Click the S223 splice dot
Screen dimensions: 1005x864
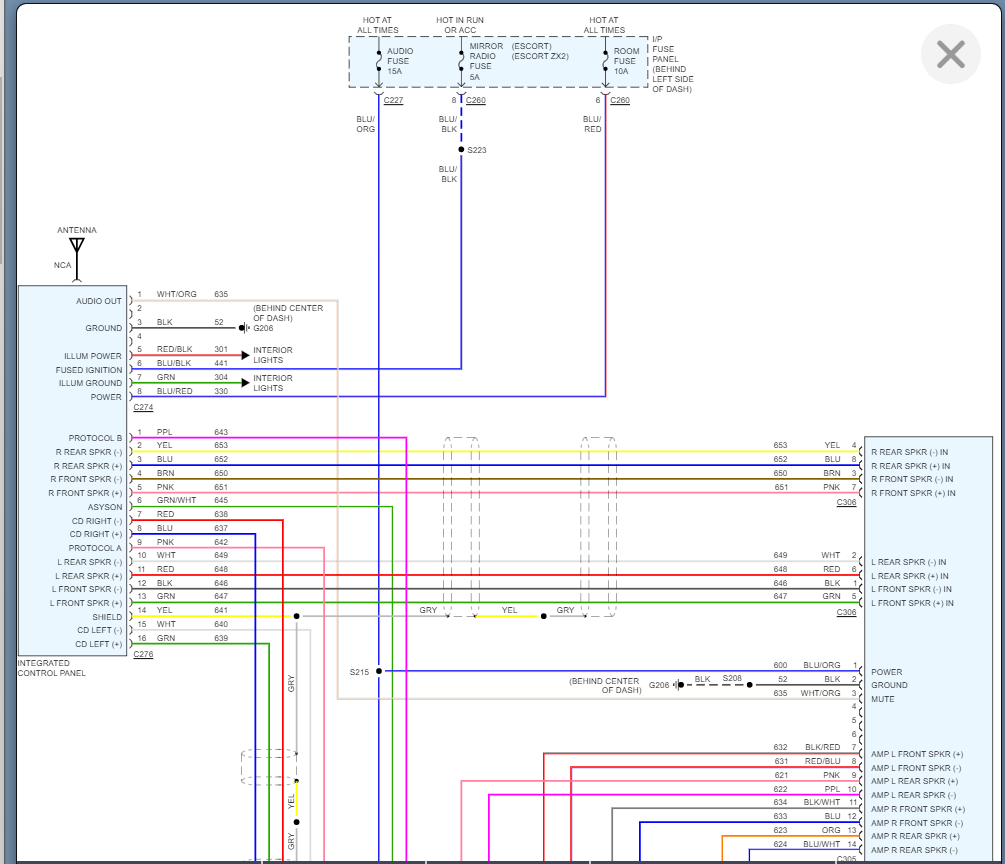(461, 150)
